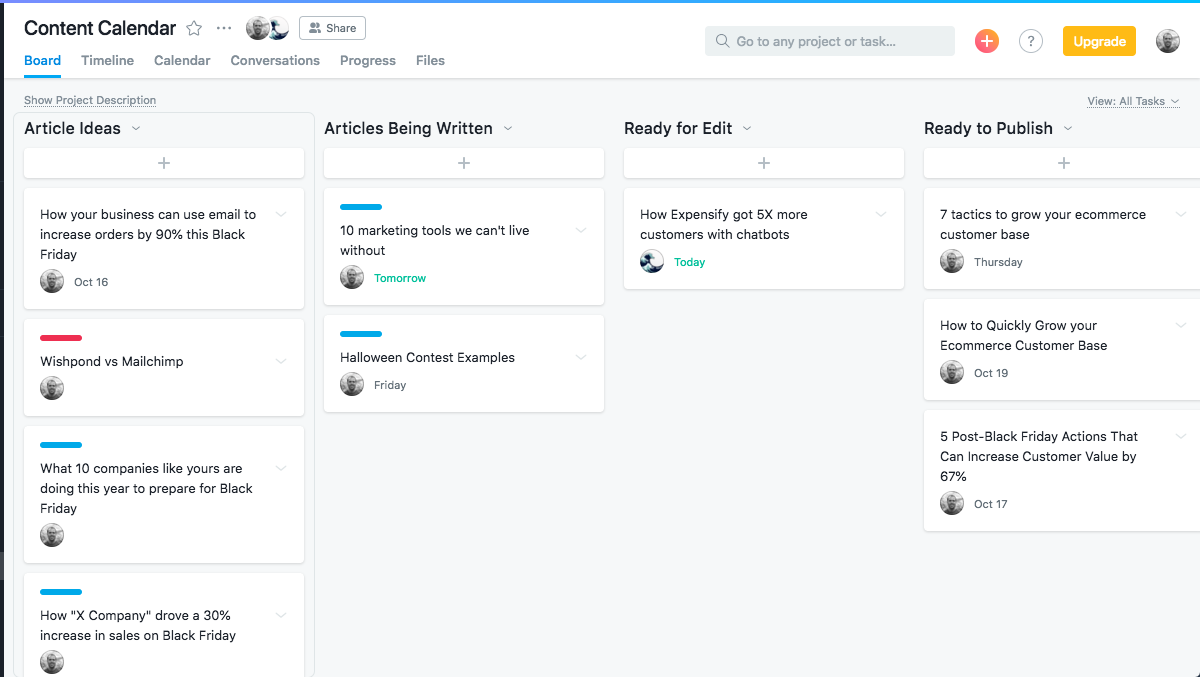Open the View: All Tasks filter dropdown
Viewport: 1200px width, 677px height.
(1133, 101)
